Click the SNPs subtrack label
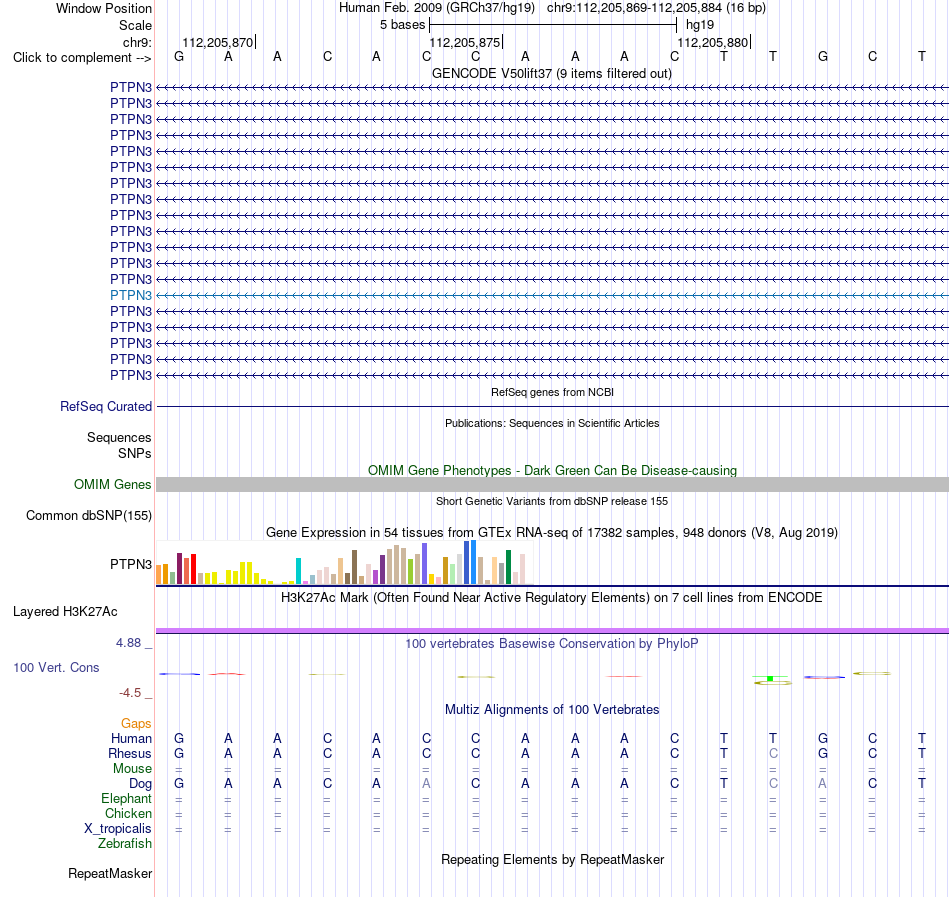Screen dimensions: 950x897 pos(135,453)
